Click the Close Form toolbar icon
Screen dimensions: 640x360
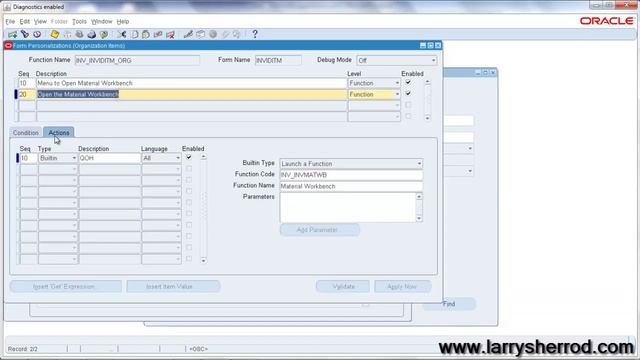pyautogui.click(x=104, y=34)
